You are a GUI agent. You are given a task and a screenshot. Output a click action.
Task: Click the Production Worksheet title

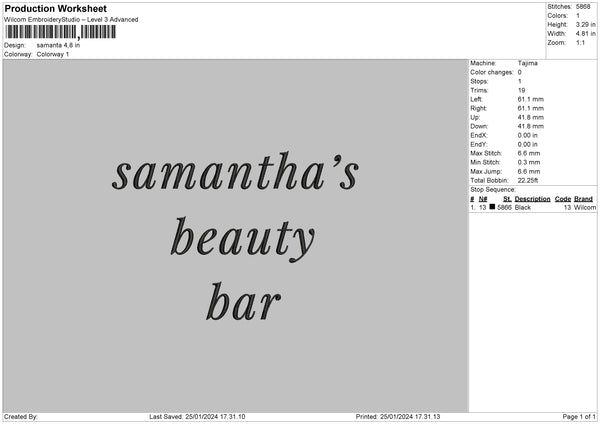click(55, 8)
